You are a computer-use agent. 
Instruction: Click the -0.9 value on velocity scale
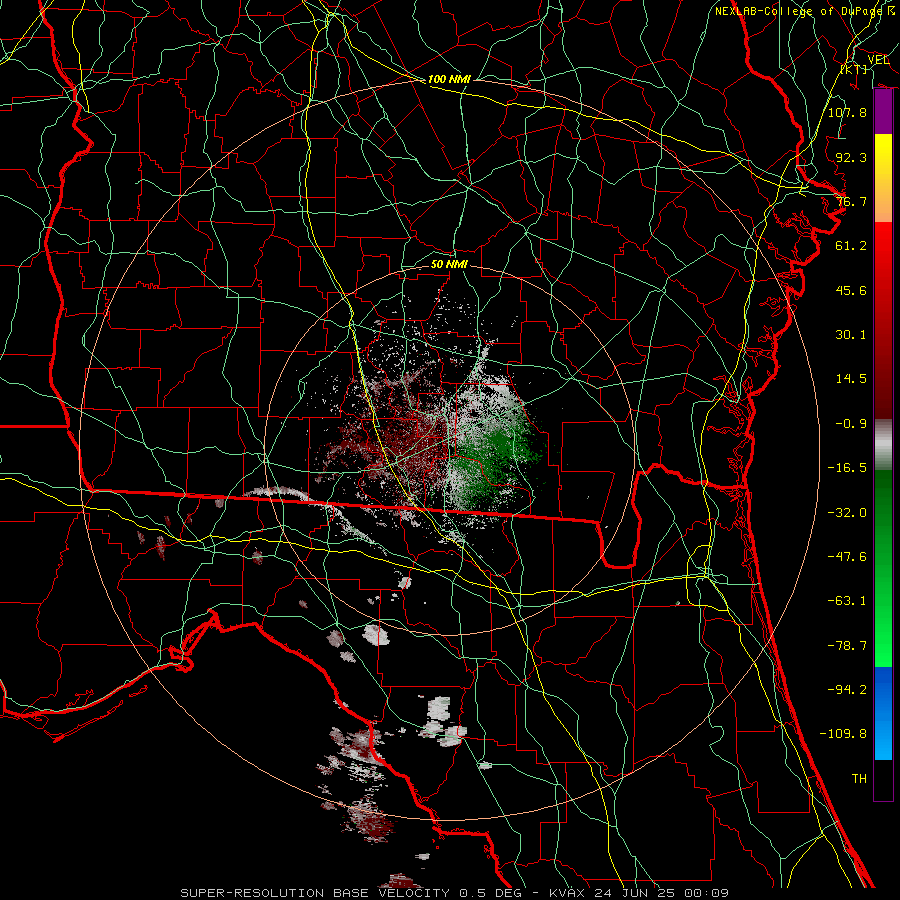[x=851, y=424]
